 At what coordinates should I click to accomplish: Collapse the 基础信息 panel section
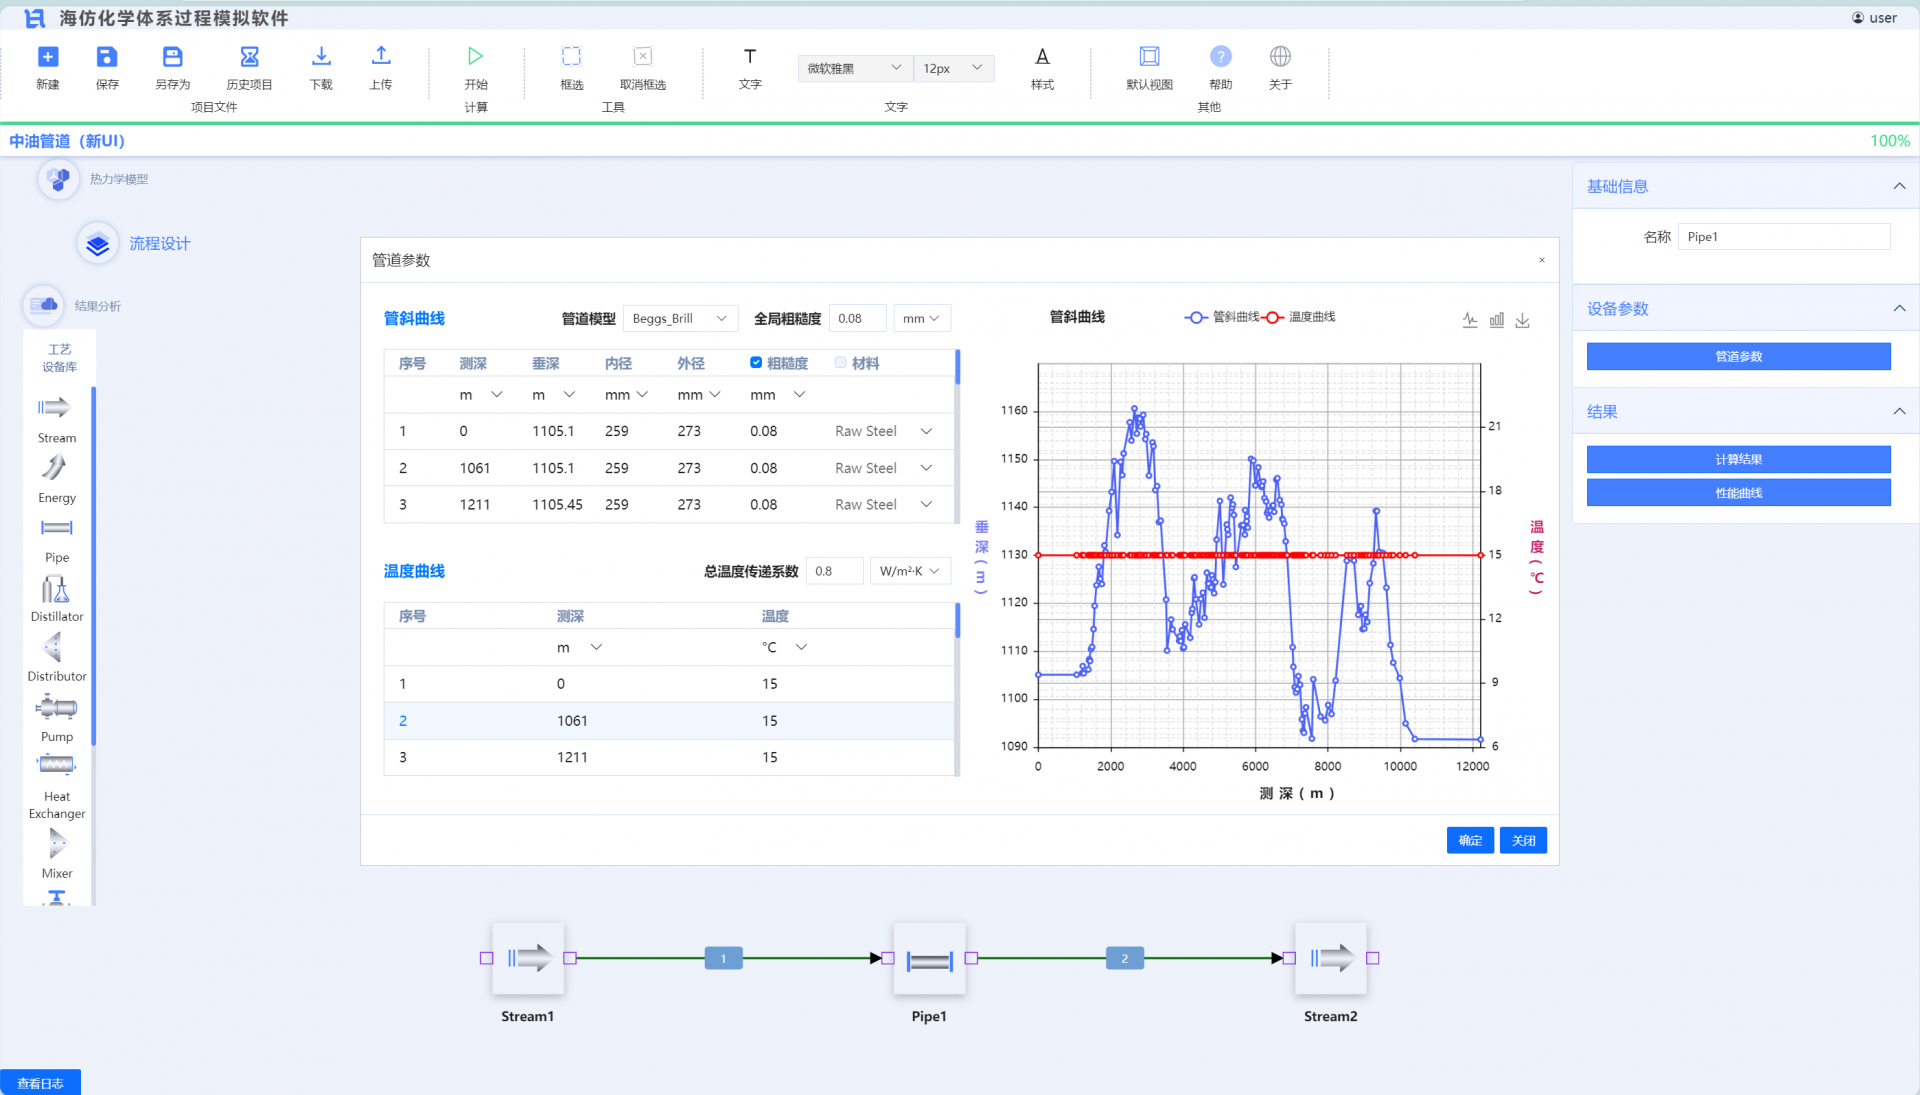(1899, 186)
